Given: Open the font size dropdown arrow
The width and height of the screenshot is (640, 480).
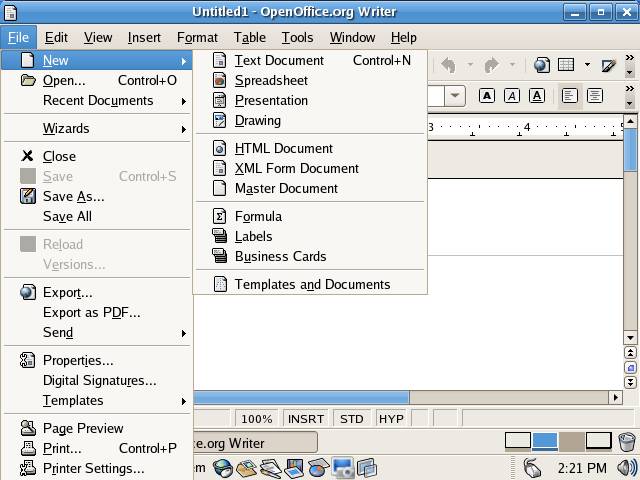Looking at the screenshot, I should [x=455, y=96].
